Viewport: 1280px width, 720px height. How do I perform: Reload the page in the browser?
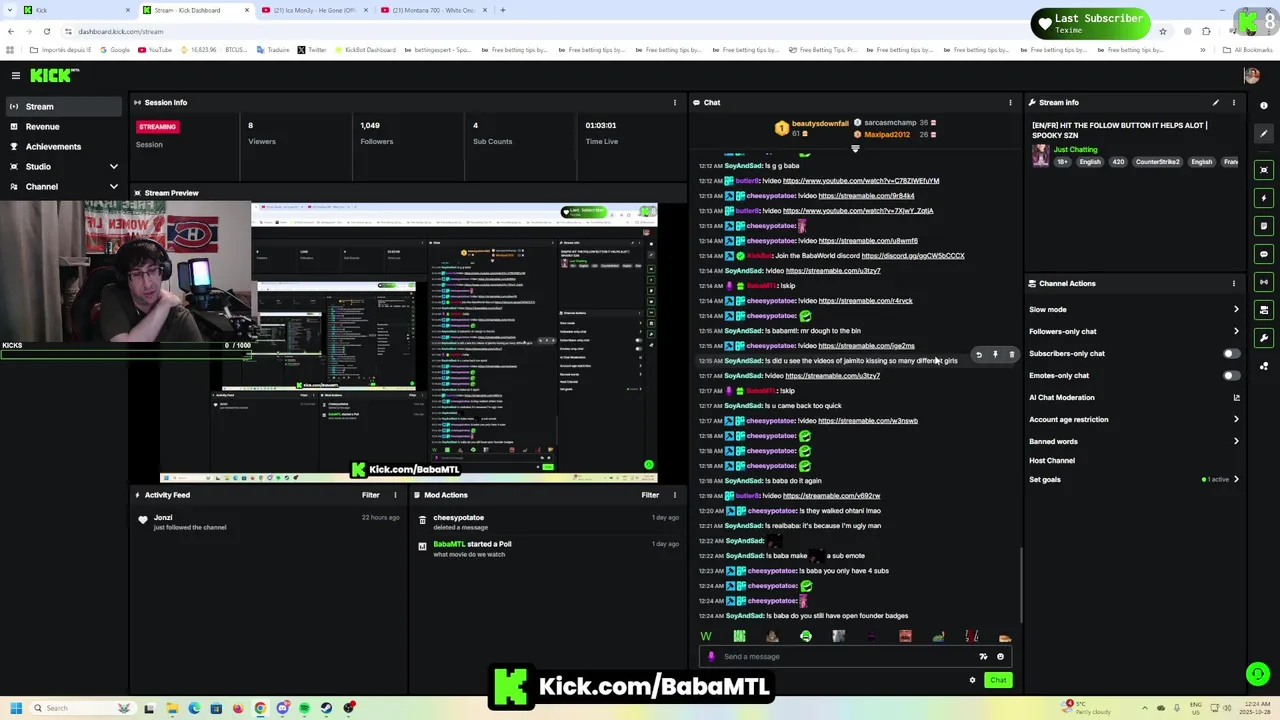point(46,31)
